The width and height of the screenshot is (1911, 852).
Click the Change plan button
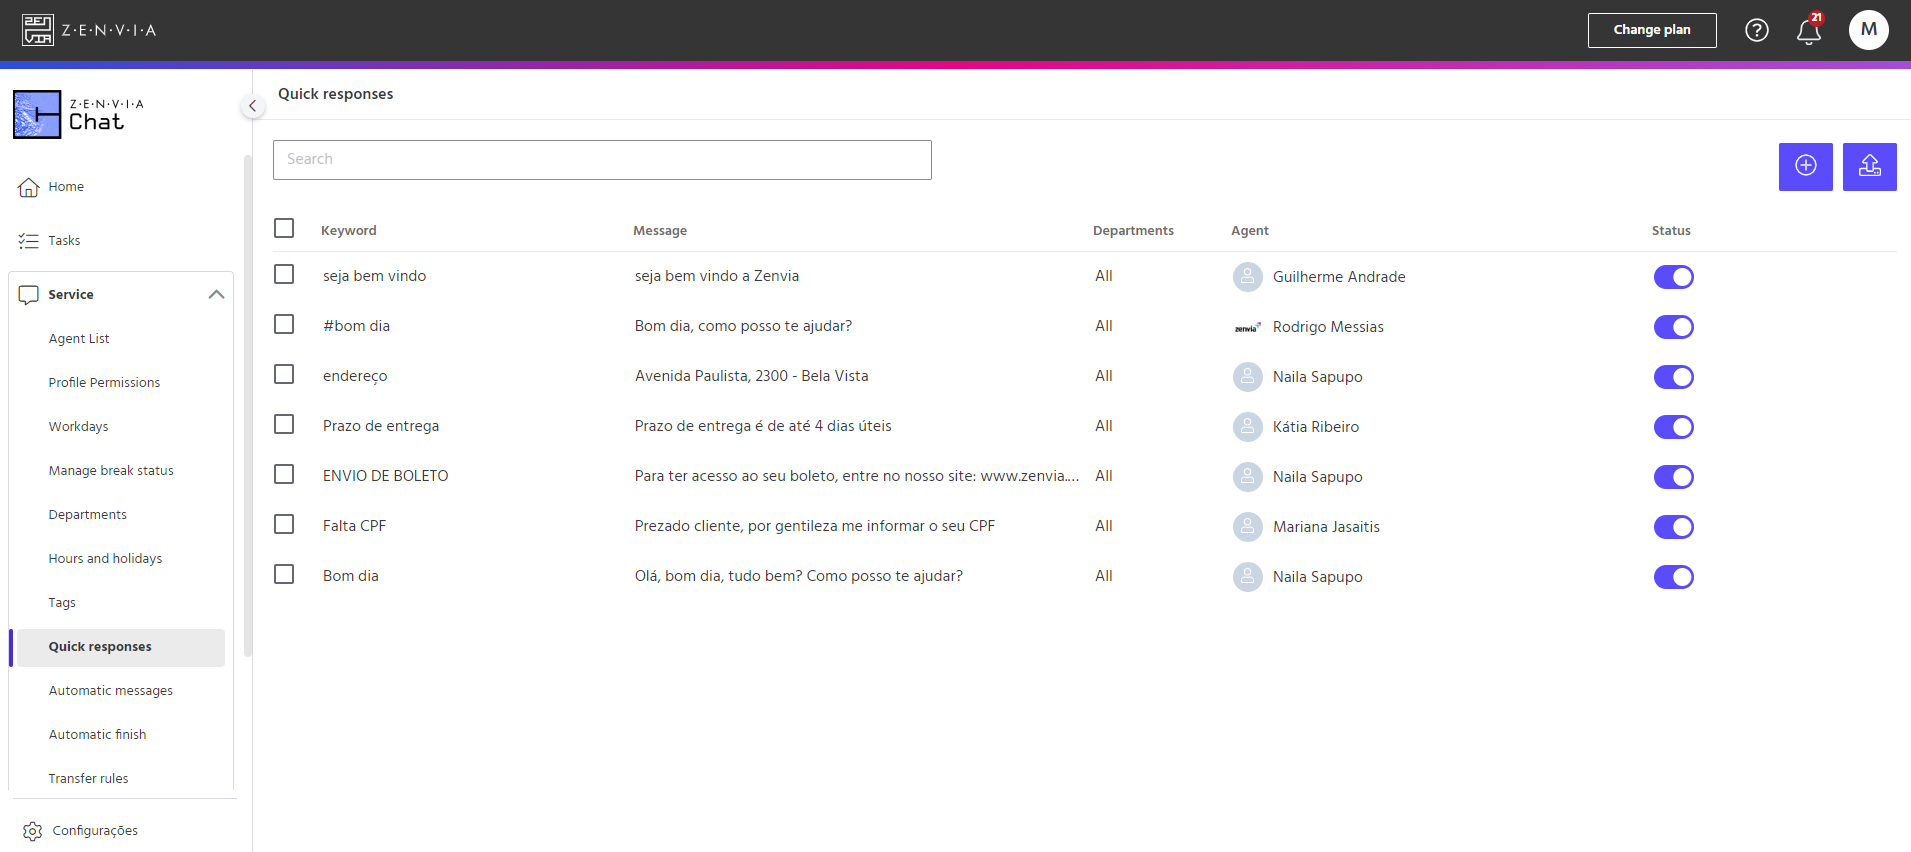coord(1652,30)
